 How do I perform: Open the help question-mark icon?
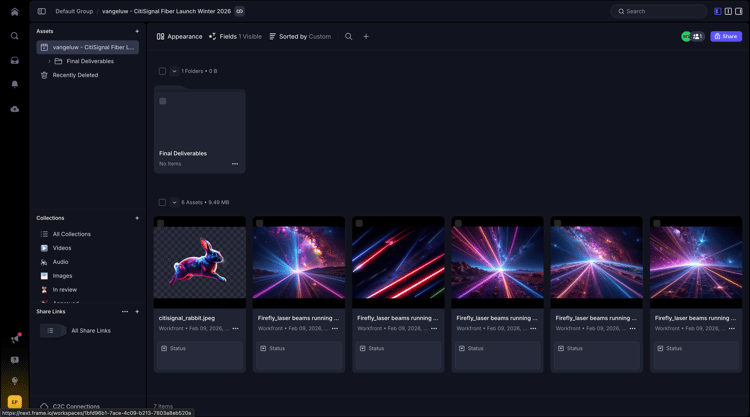[x=15, y=360]
